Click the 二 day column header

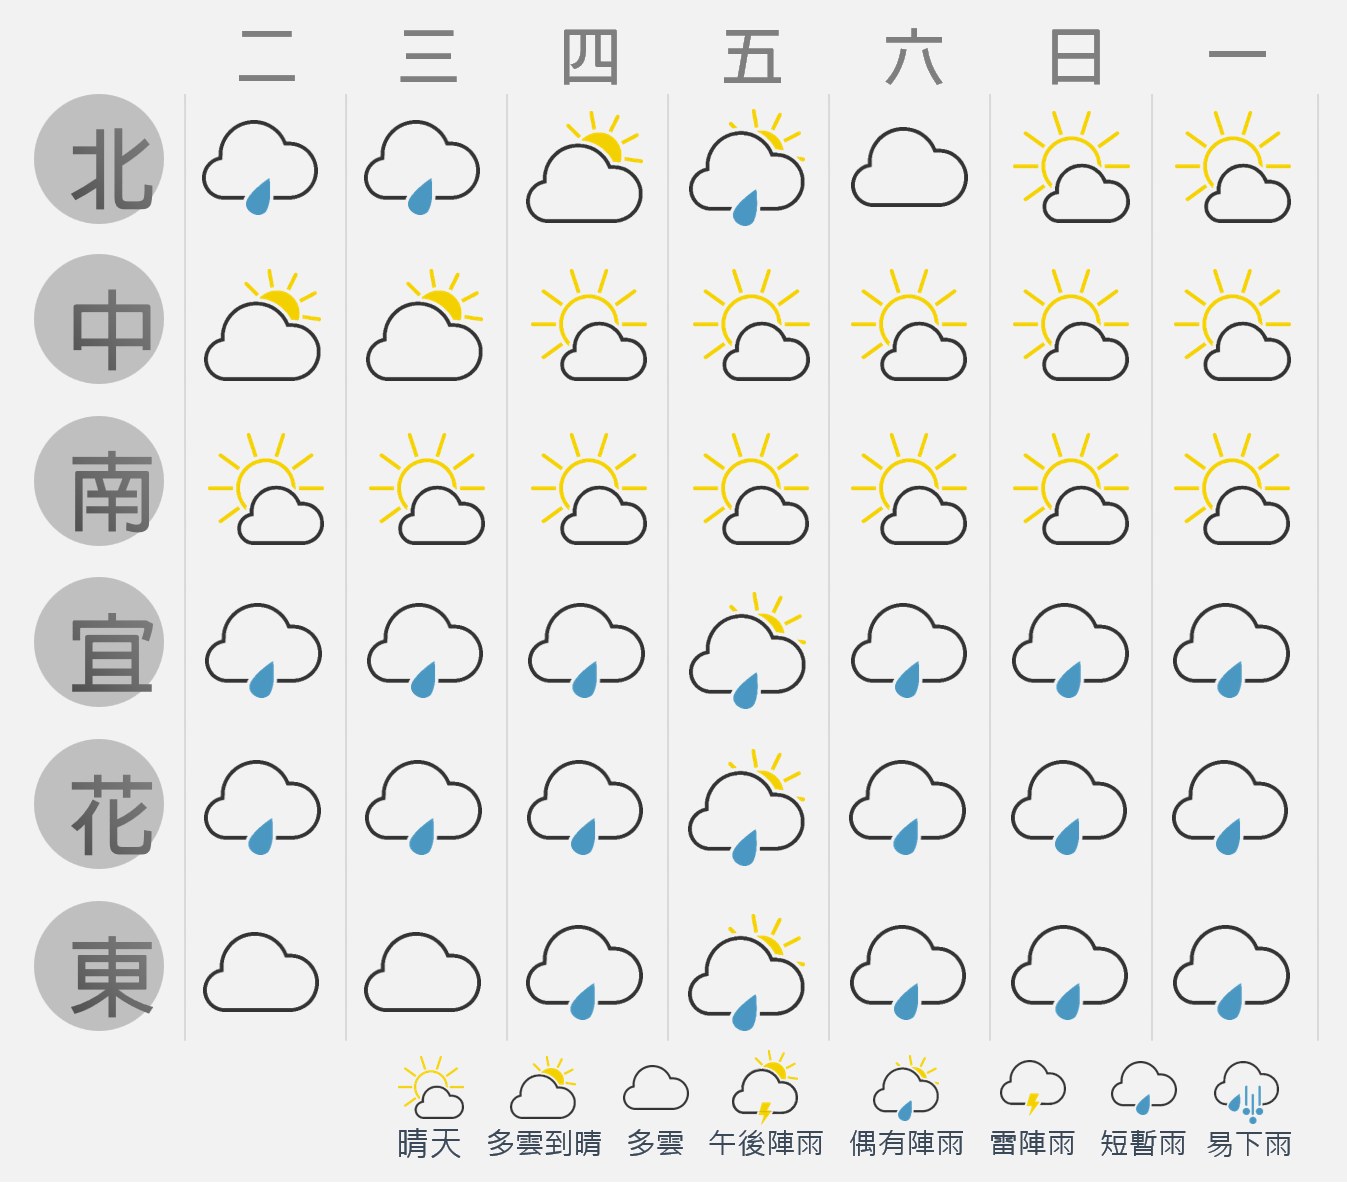(x=267, y=57)
